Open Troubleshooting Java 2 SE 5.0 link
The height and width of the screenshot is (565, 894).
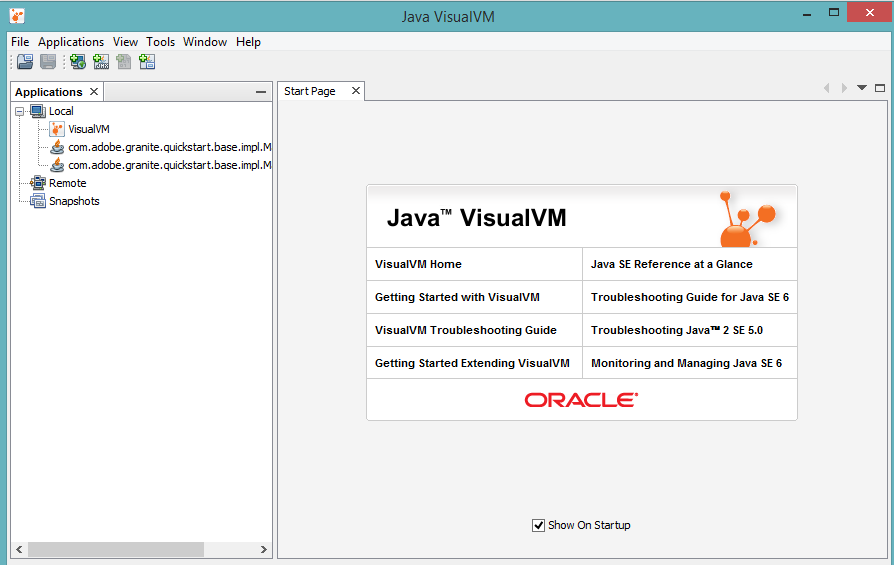677,330
